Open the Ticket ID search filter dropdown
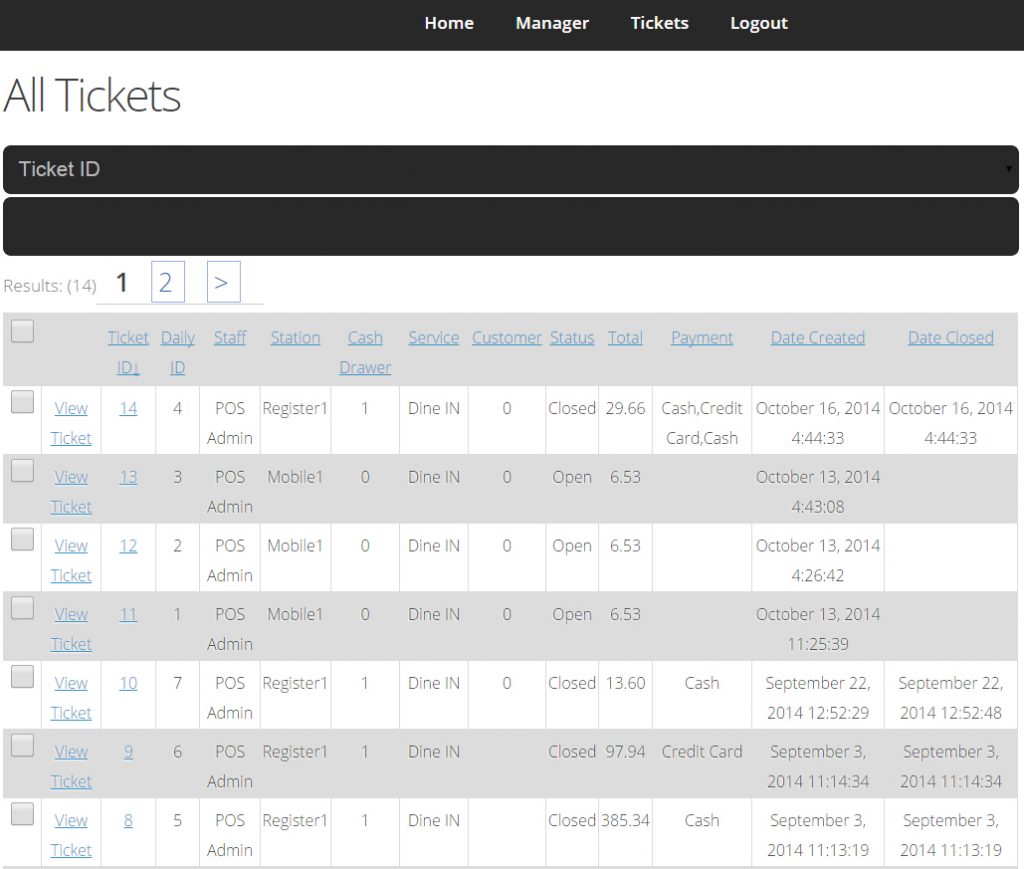 point(511,169)
